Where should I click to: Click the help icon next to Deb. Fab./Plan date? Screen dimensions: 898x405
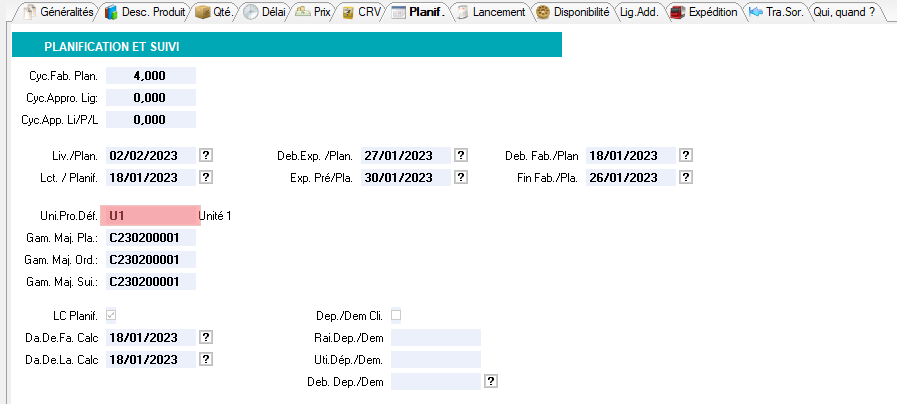click(x=686, y=155)
